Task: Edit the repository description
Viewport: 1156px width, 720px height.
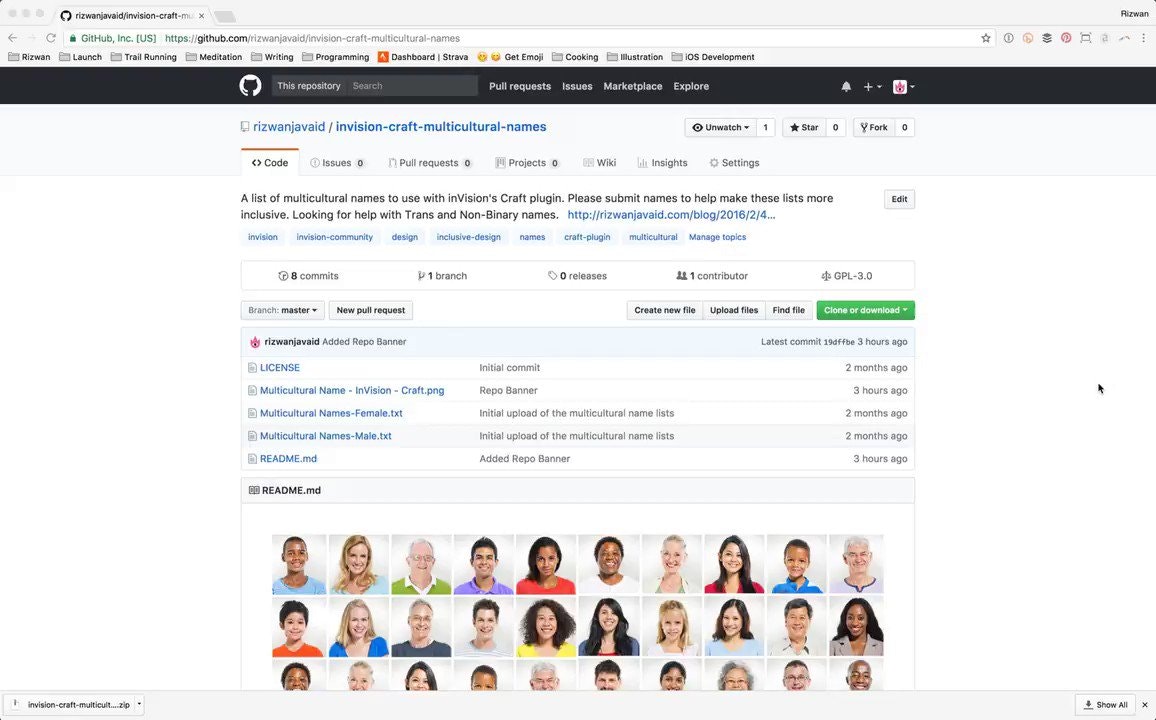Action: click(899, 199)
